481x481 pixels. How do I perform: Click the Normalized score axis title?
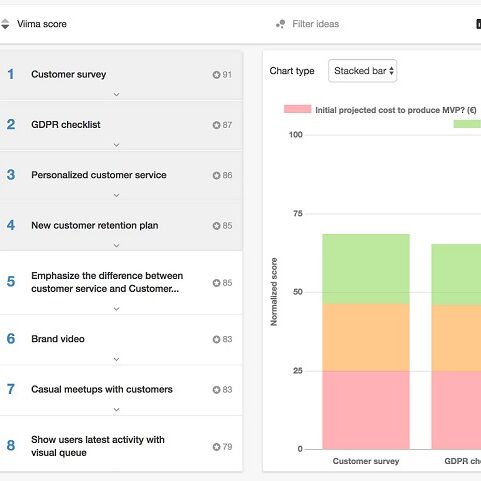(274, 292)
